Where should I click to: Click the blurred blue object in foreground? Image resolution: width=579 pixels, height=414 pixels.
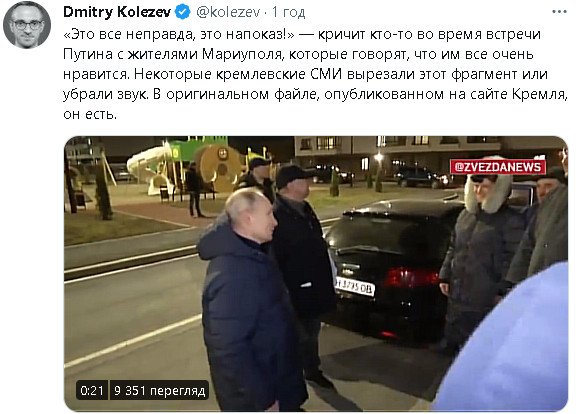(509, 343)
